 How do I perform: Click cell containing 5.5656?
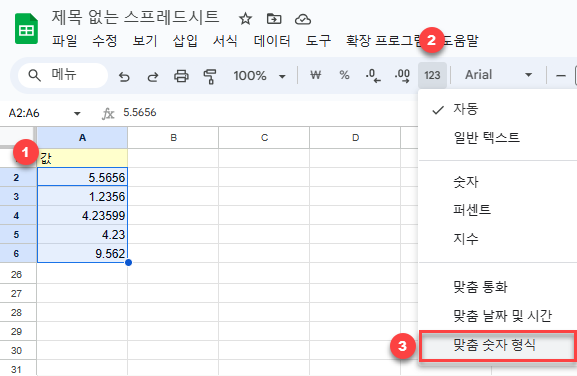click(x=82, y=177)
